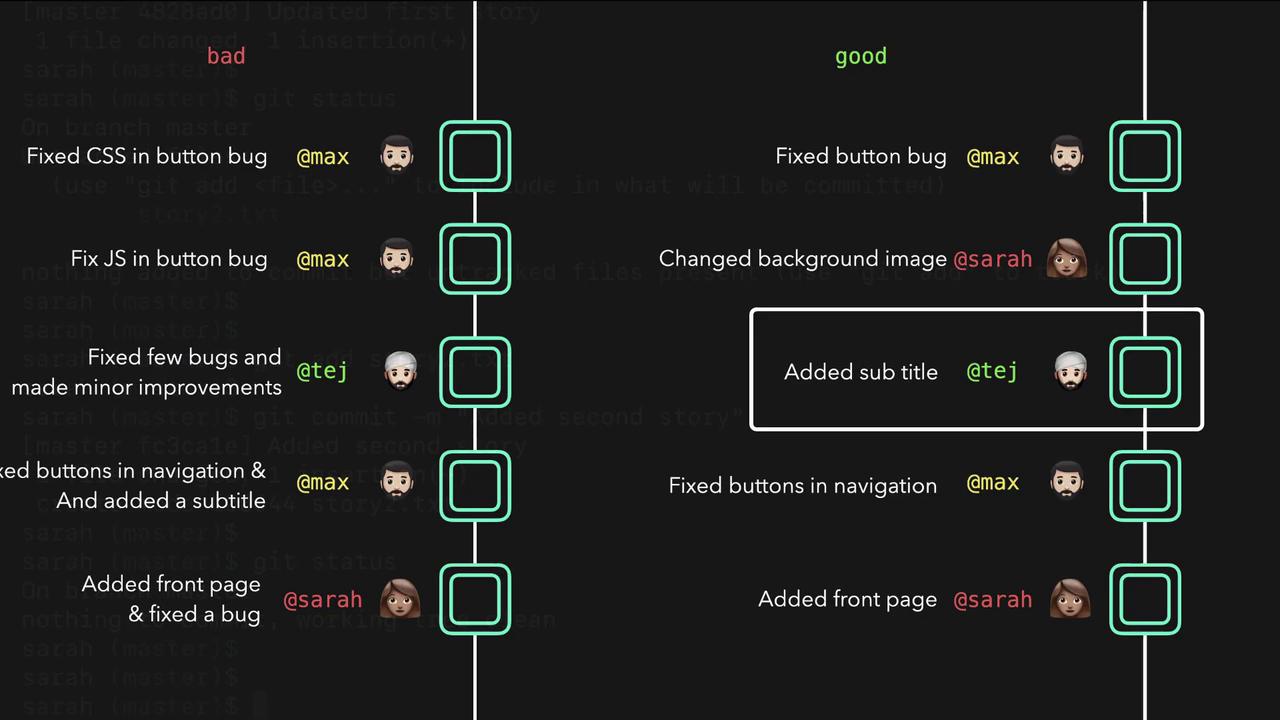Select the commit node beside "Fix JS in button bug"

475,259
